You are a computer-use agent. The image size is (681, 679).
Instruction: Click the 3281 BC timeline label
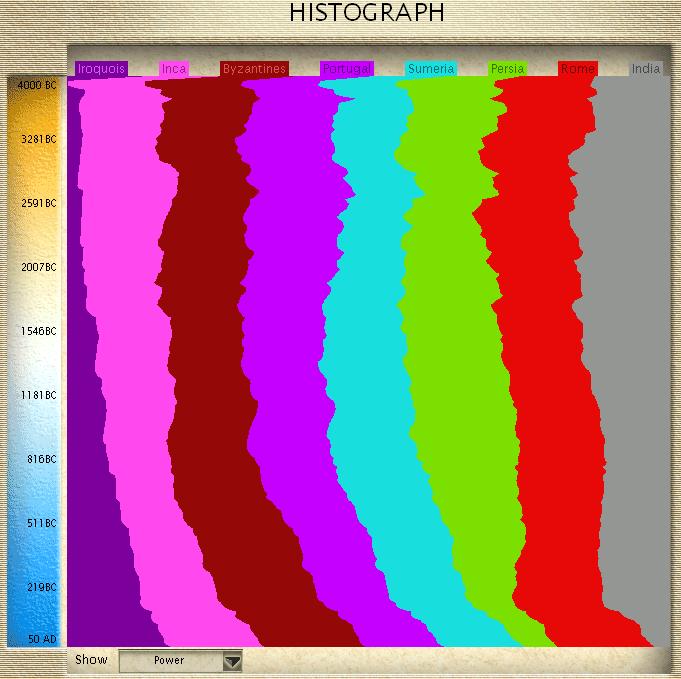tap(39, 139)
